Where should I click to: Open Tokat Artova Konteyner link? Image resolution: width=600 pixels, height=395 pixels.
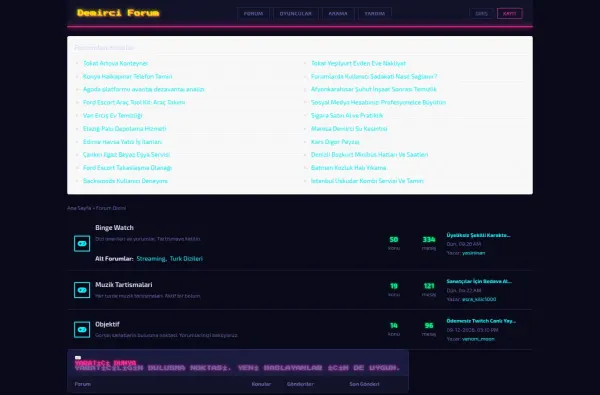click(116, 63)
